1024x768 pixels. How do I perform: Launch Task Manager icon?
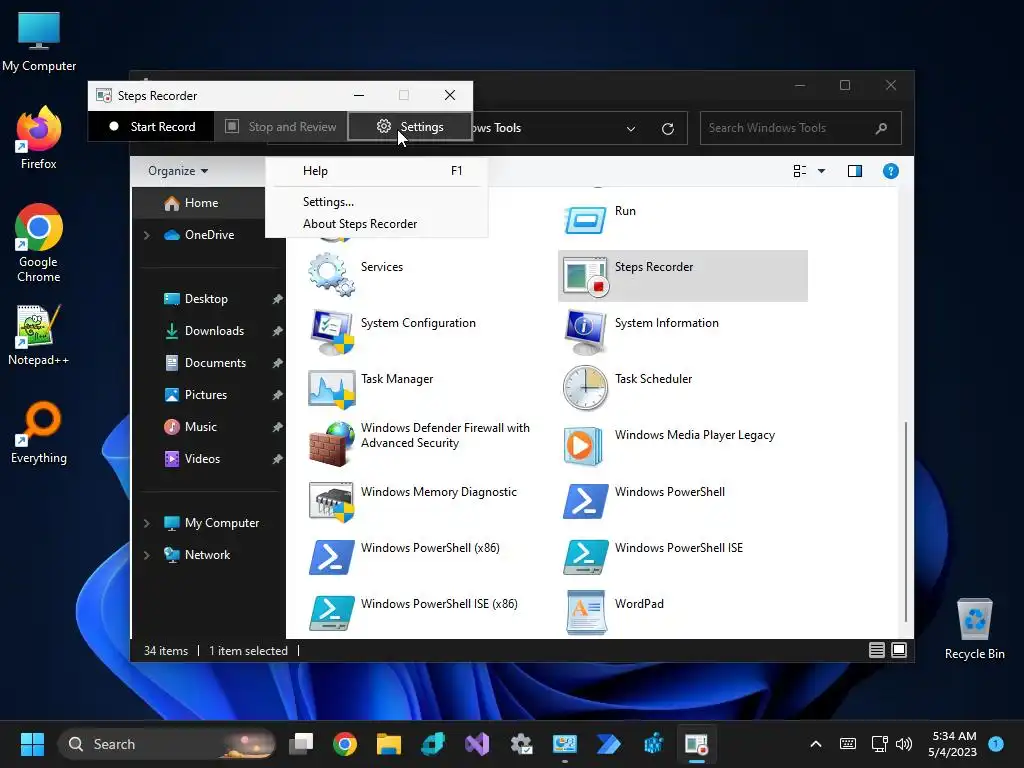point(332,389)
